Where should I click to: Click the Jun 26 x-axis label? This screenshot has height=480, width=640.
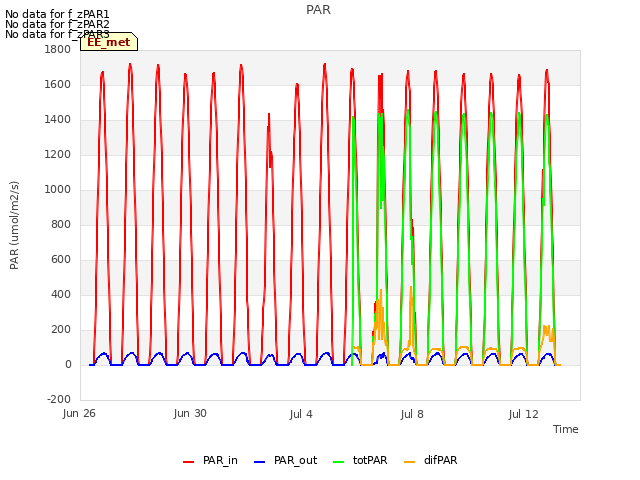point(79,414)
